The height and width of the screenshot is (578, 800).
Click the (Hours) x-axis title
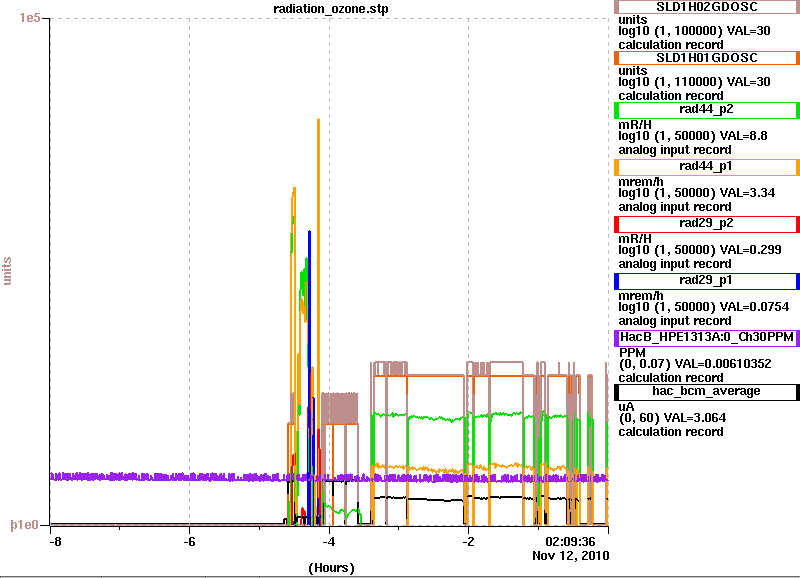point(331,568)
